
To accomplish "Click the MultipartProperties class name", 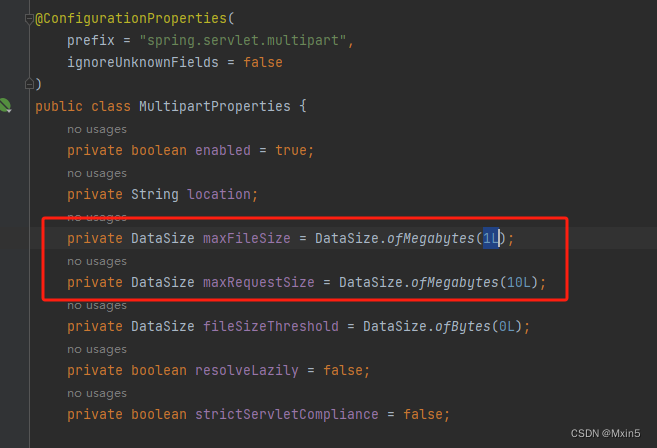I will coord(215,106).
